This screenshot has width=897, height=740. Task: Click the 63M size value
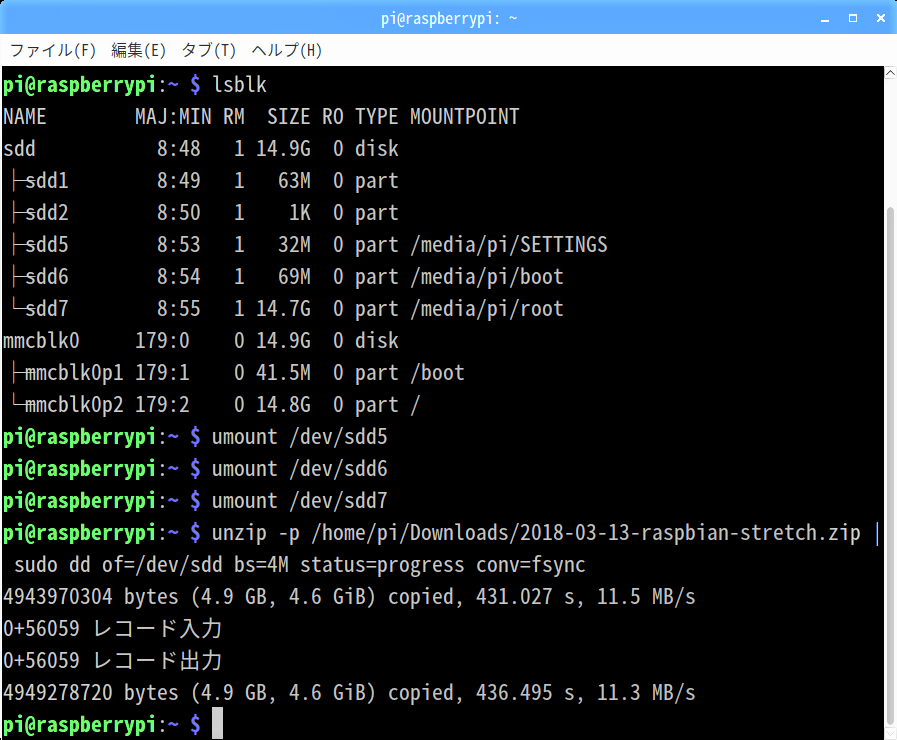pos(294,181)
